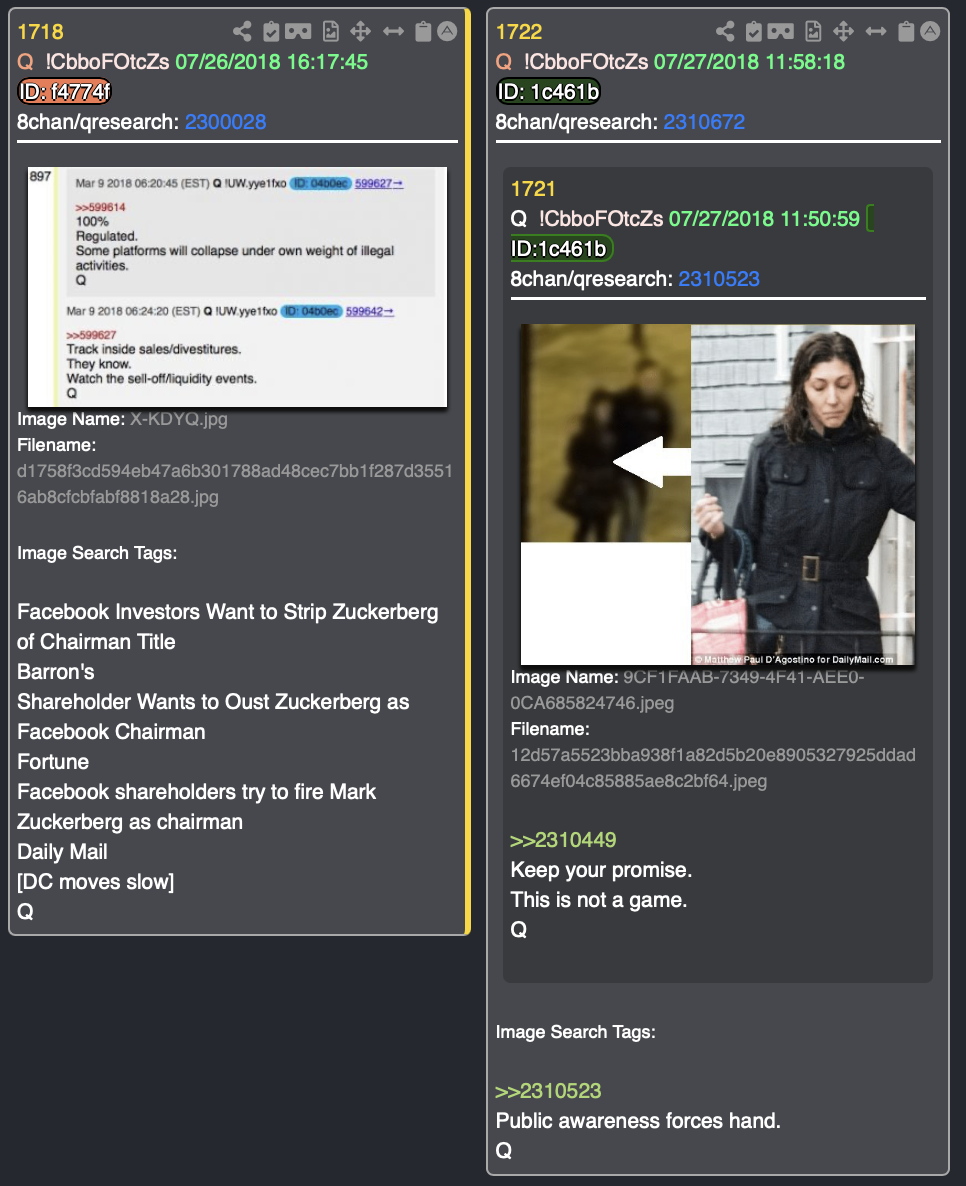This screenshot has width=966, height=1186.
Task: Click the image file icon on post 1718
Action: tap(331, 31)
